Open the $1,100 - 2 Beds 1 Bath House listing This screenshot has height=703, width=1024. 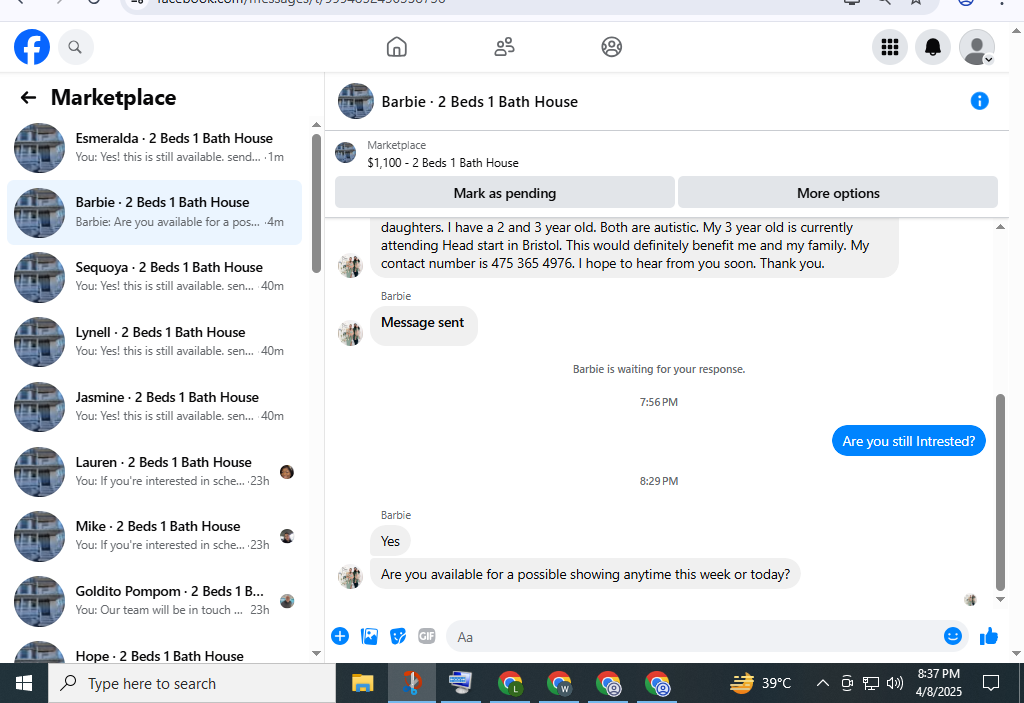tap(443, 163)
